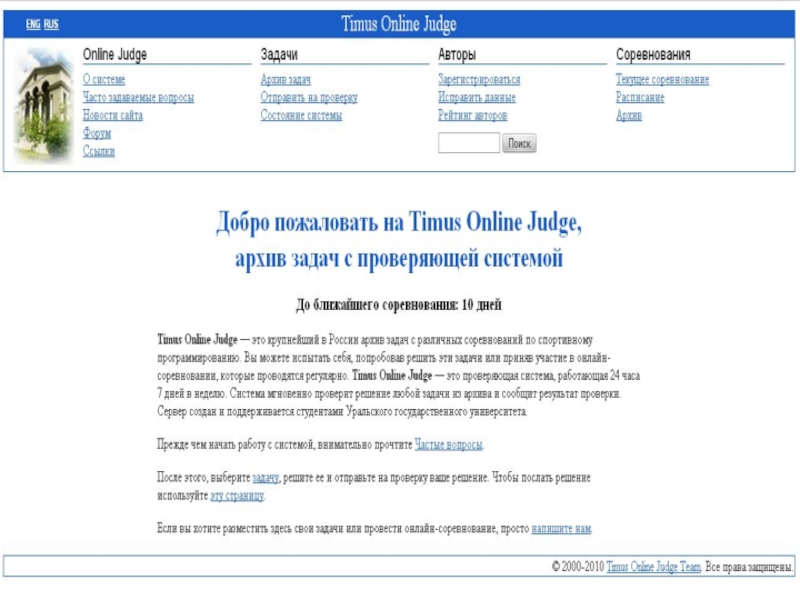Switch site language to ENG
800x600 pixels.
click(33, 24)
